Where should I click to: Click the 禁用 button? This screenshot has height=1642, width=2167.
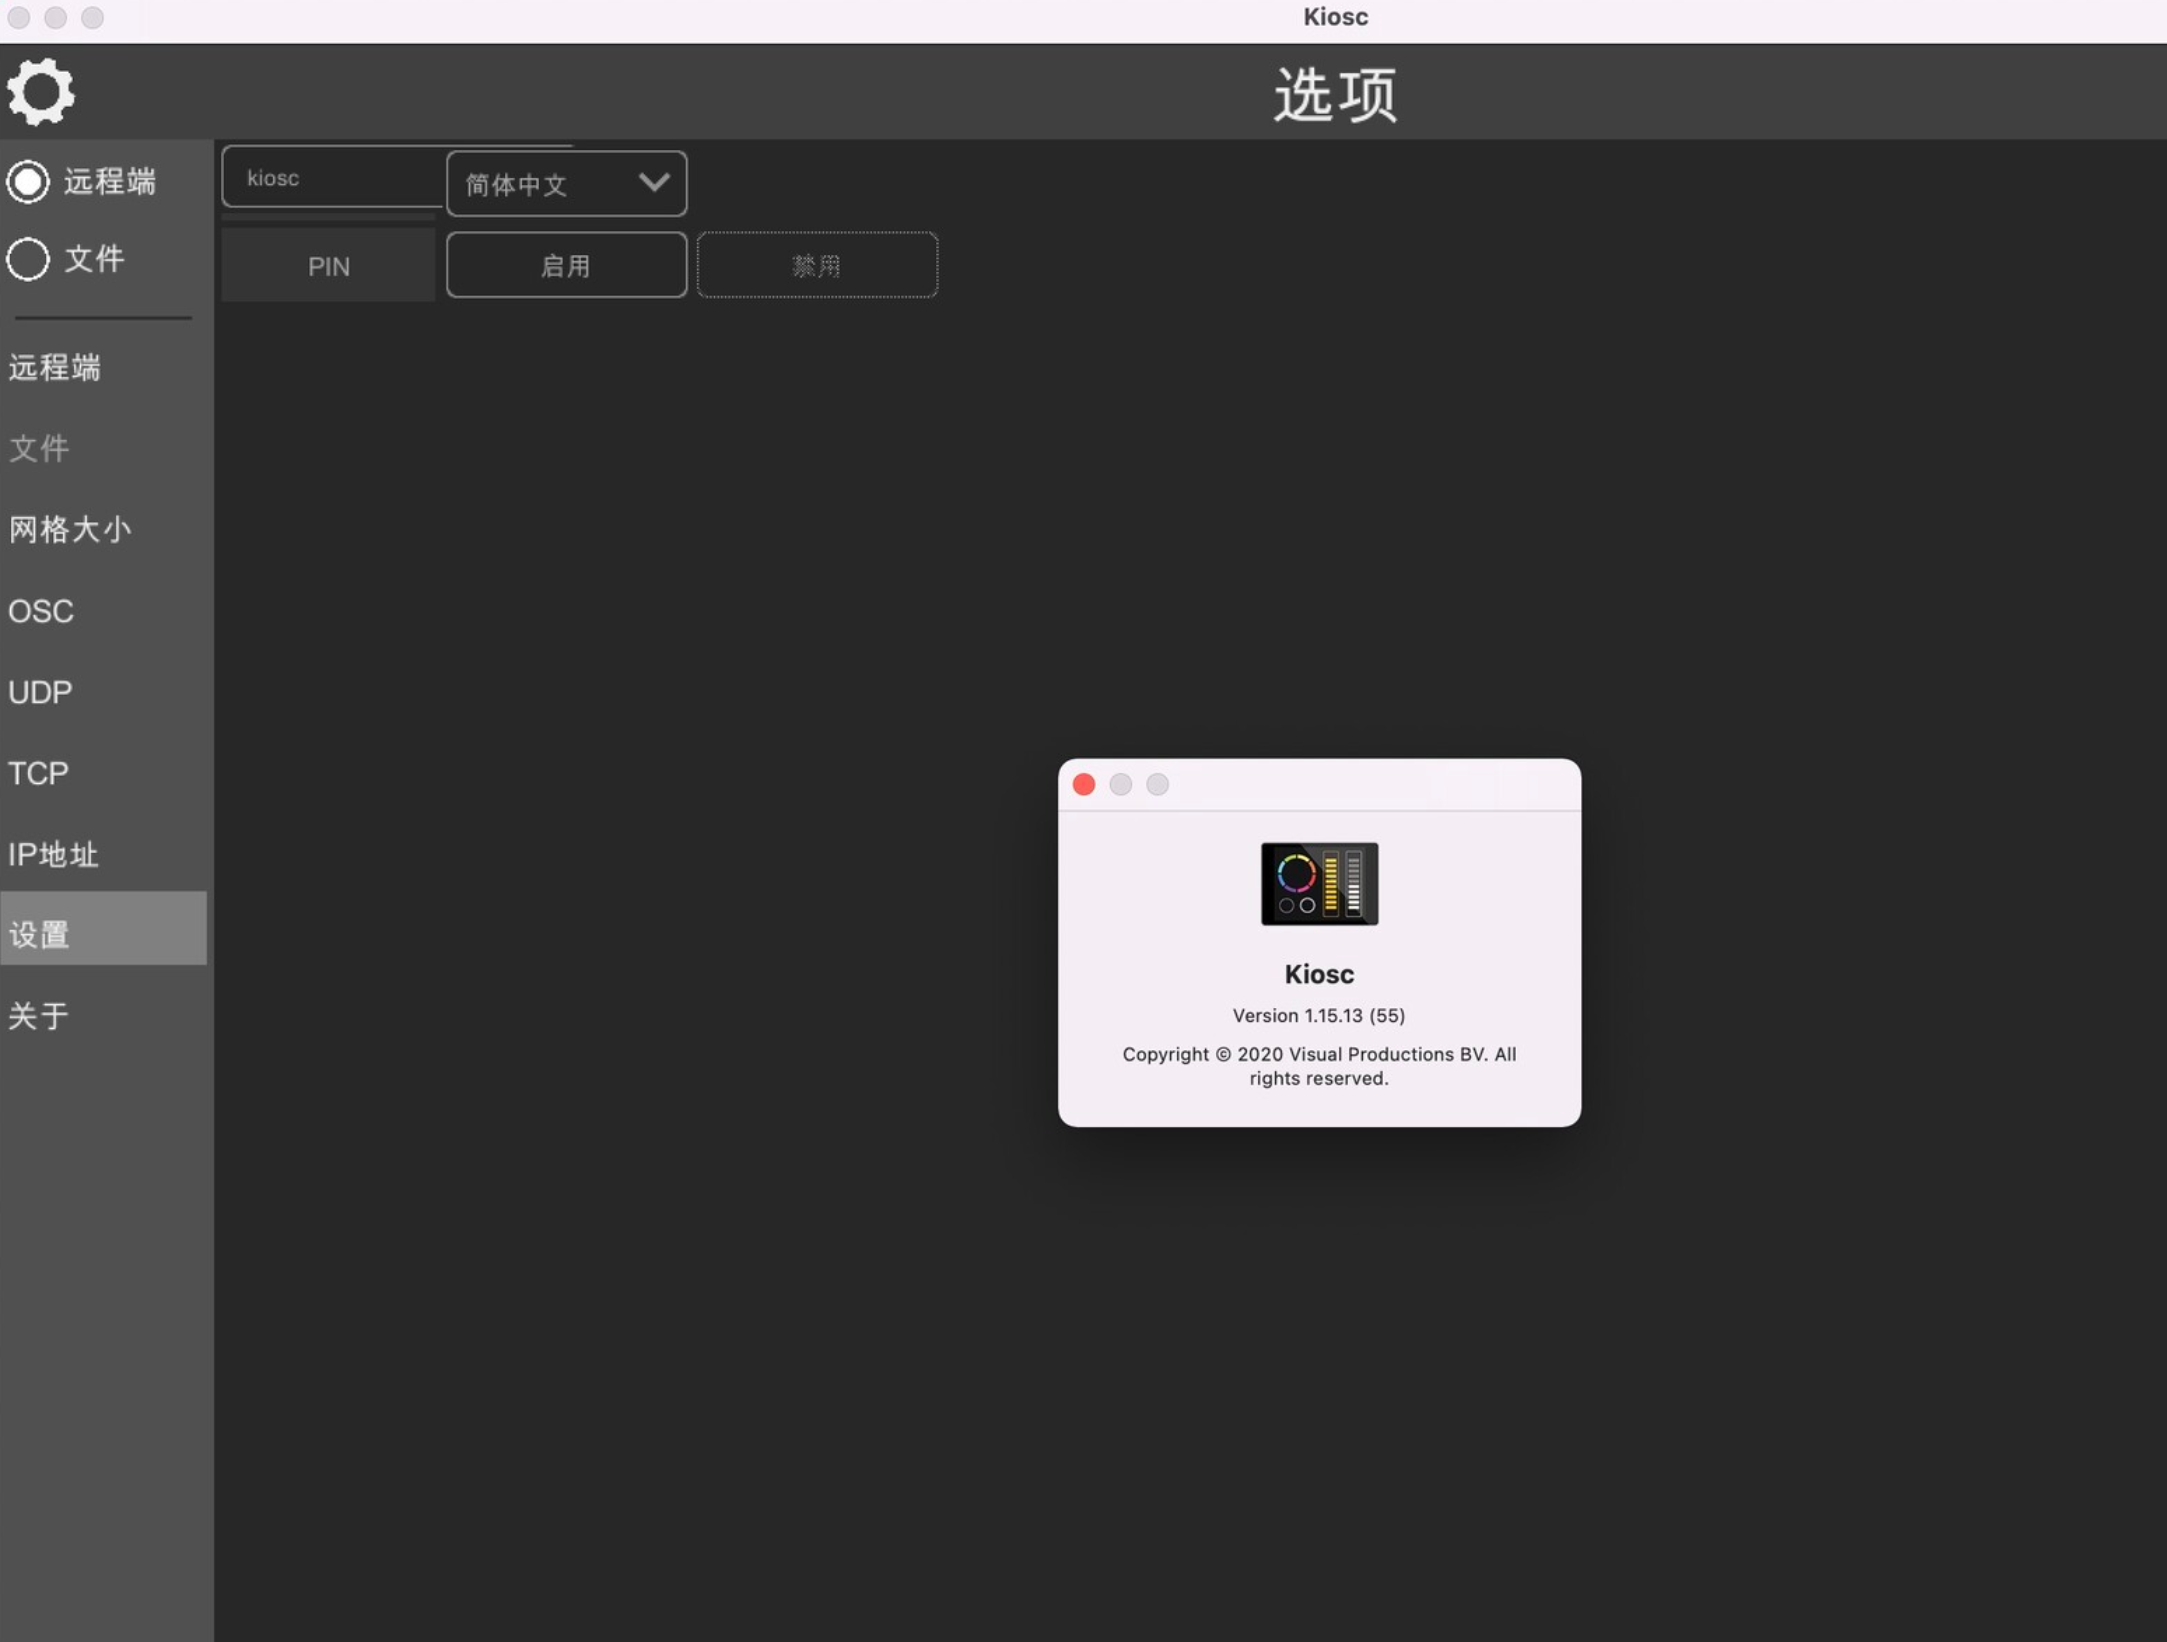coord(818,265)
